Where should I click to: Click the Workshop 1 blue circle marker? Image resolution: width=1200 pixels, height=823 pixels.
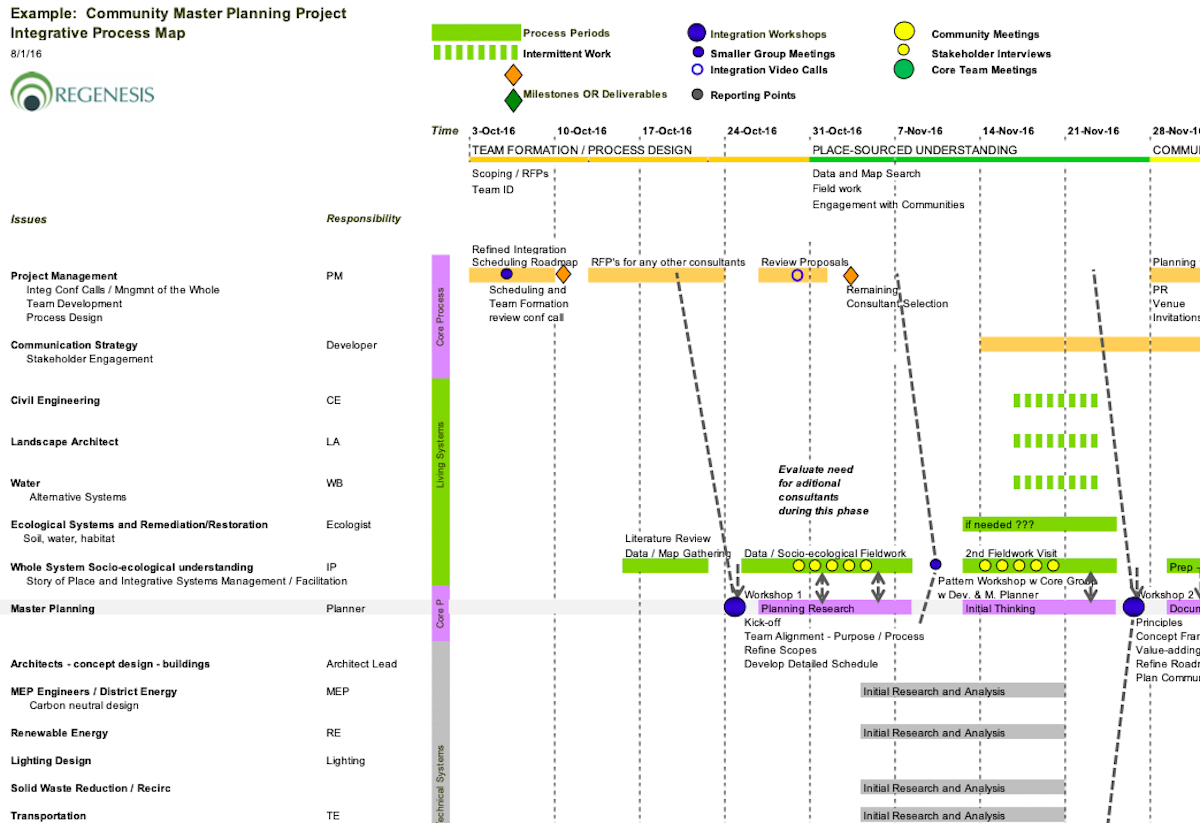coord(735,607)
